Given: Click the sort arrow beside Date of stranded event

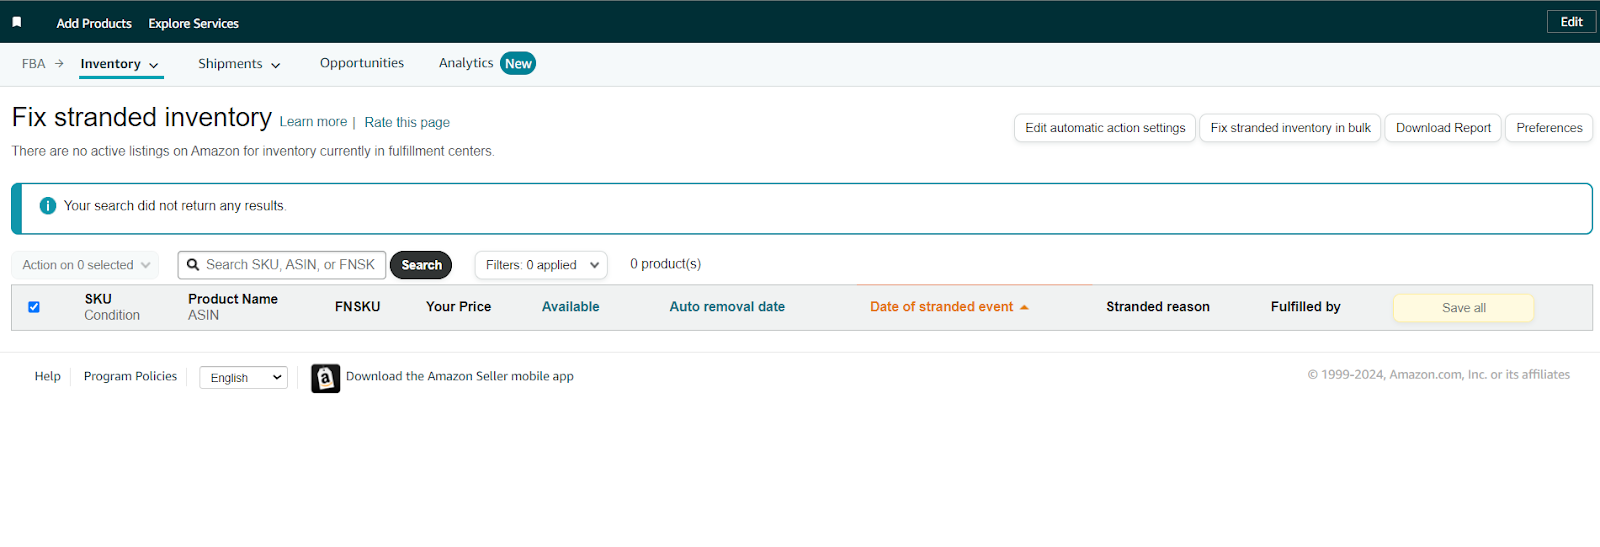Looking at the screenshot, I should coord(1024,307).
